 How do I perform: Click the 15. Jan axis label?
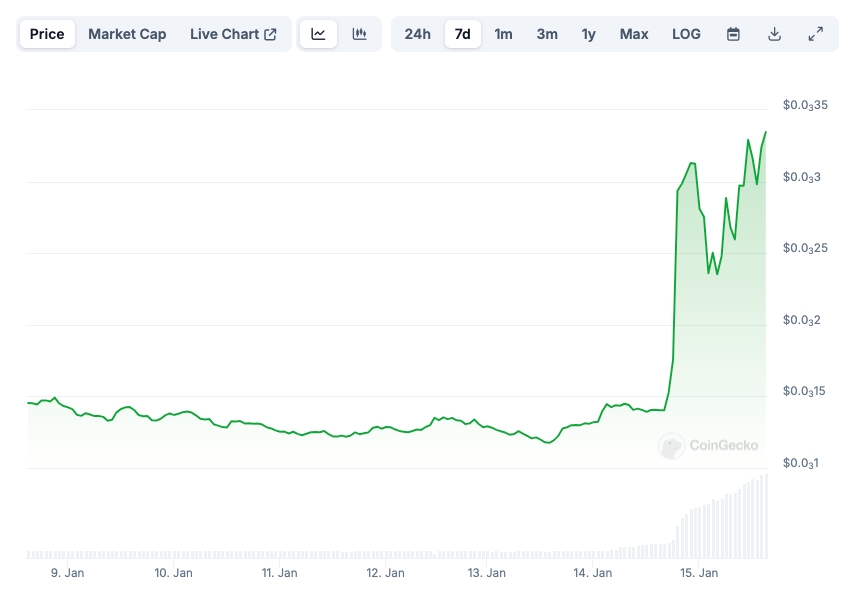point(699,573)
